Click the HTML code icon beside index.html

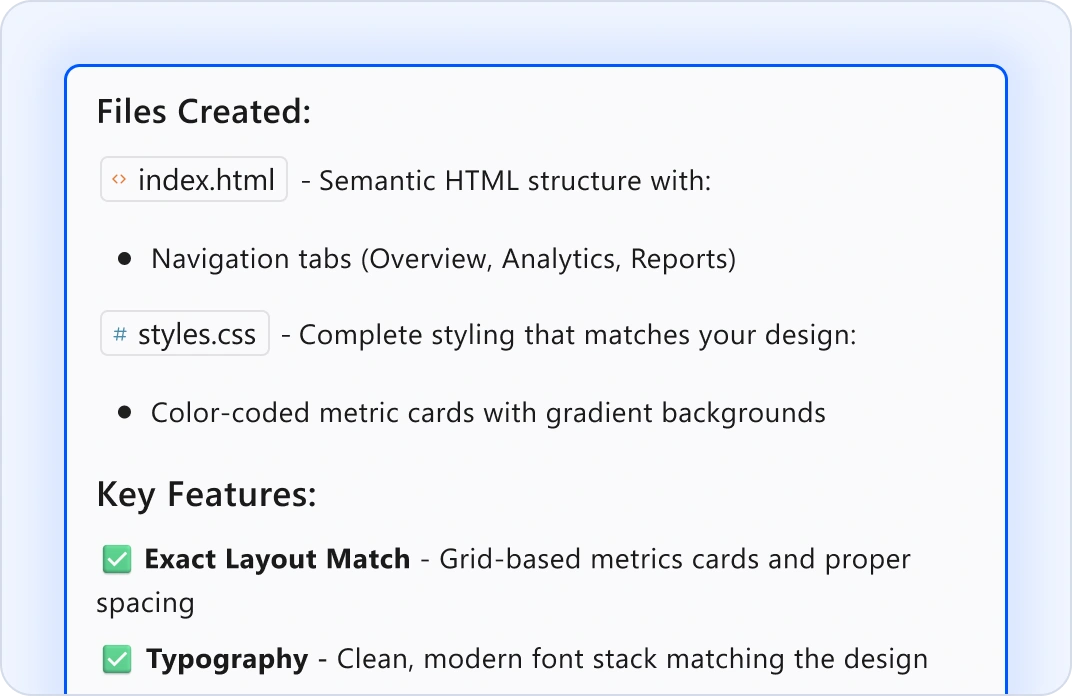coord(119,180)
